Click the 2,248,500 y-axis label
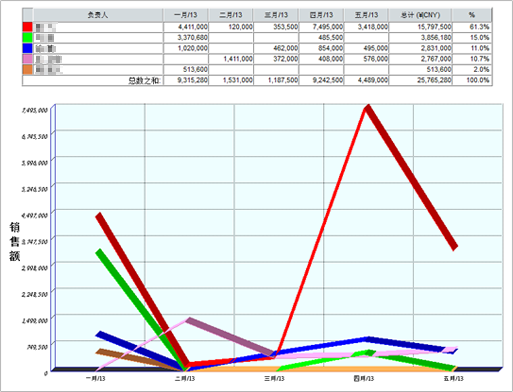Image resolution: width=513 pixels, height=392 pixels. (x=35, y=294)
